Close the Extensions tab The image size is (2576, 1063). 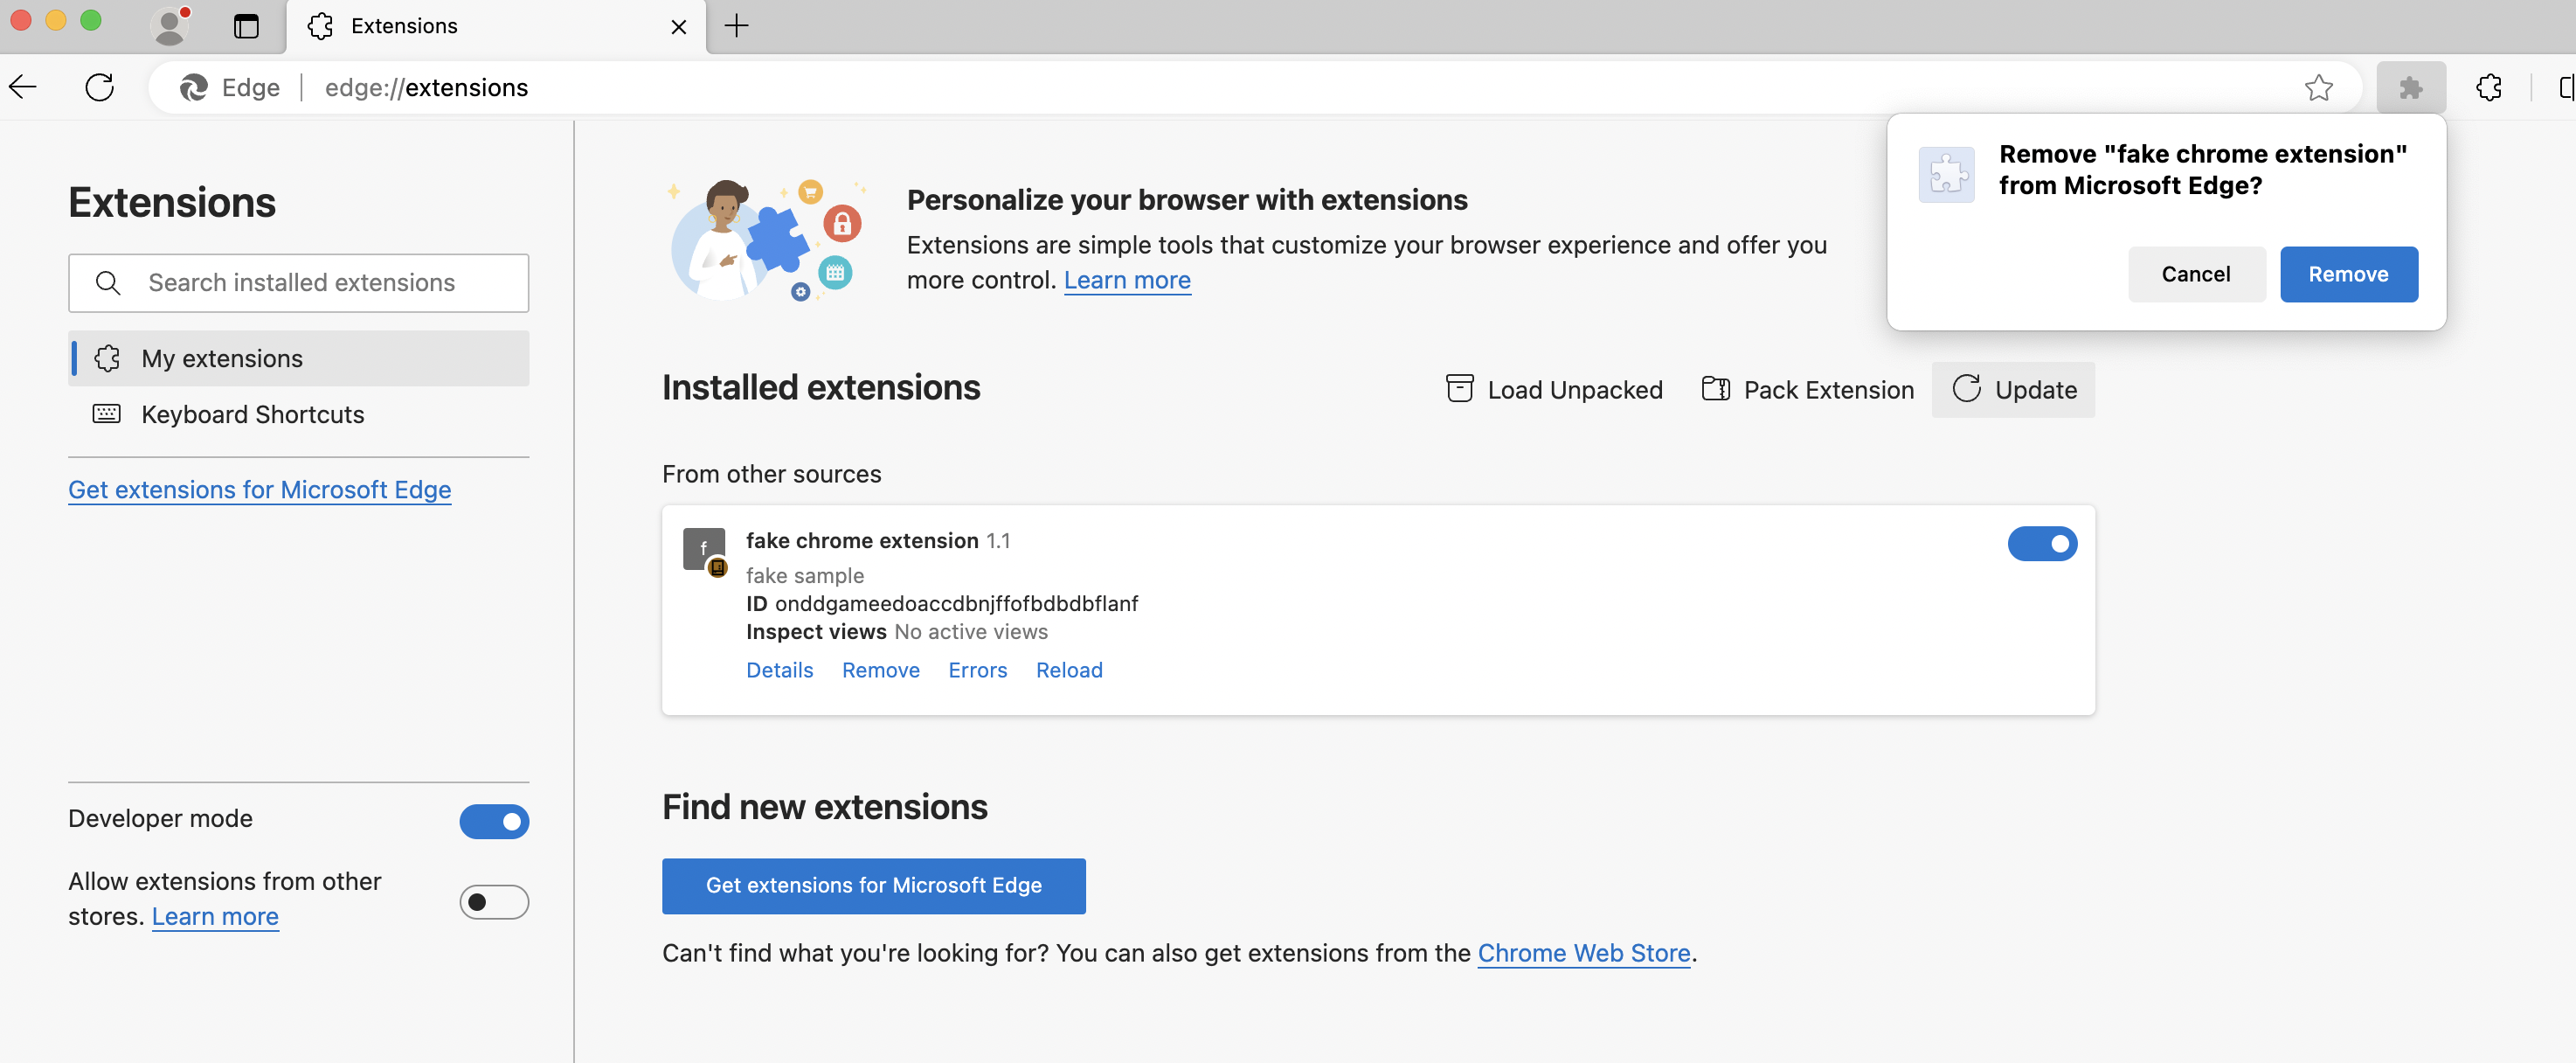[679, 27]
